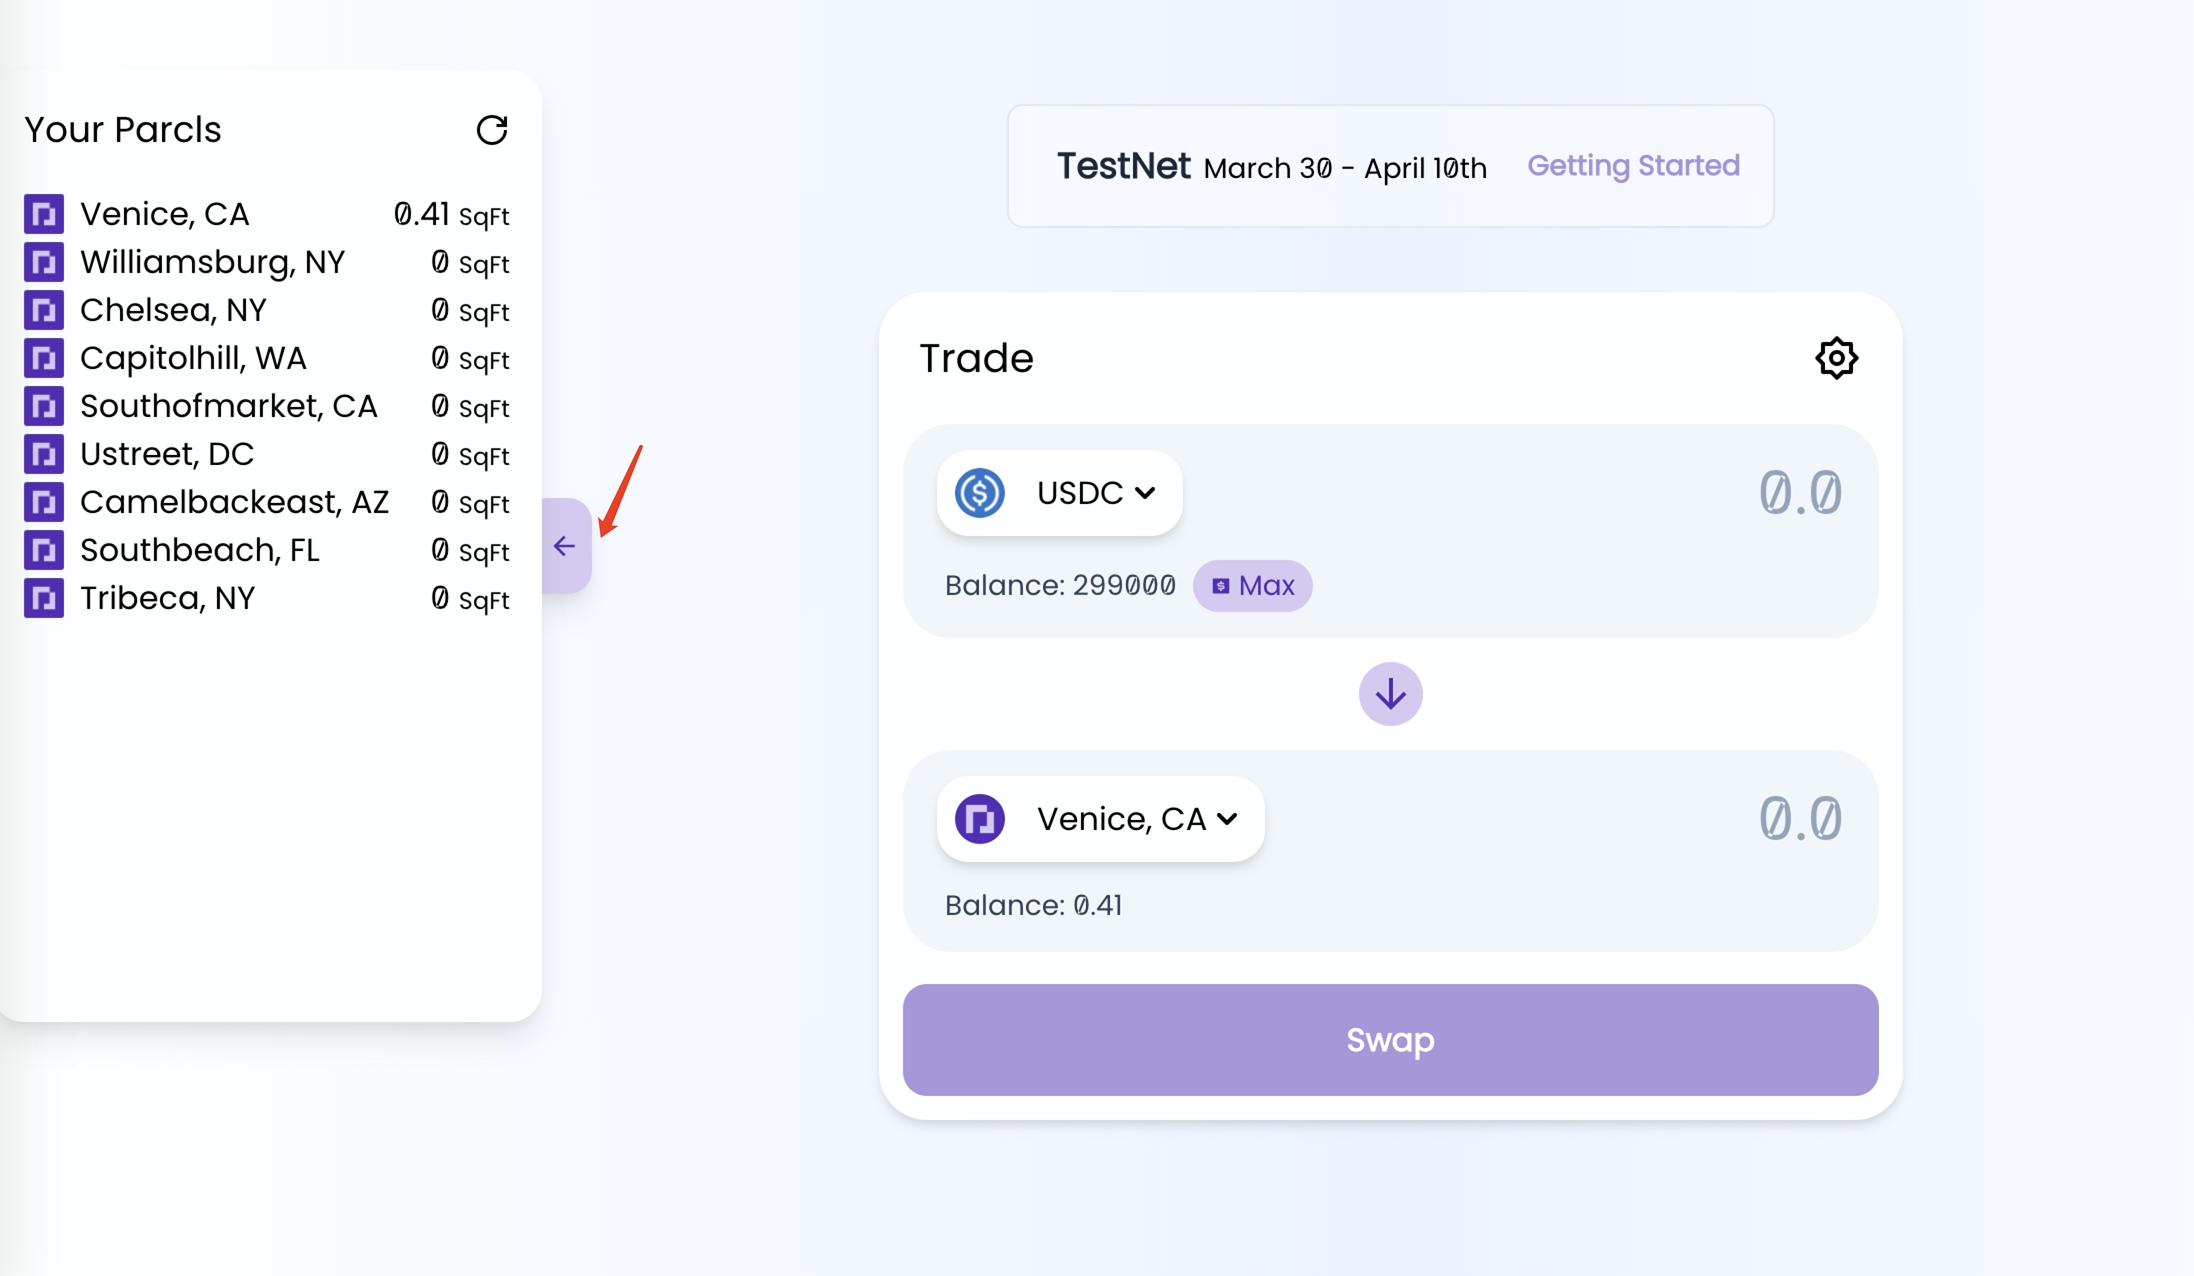The image size is (2194, 1276).
Task: Refresh the Your Parcls list
Action: (492, 130)
